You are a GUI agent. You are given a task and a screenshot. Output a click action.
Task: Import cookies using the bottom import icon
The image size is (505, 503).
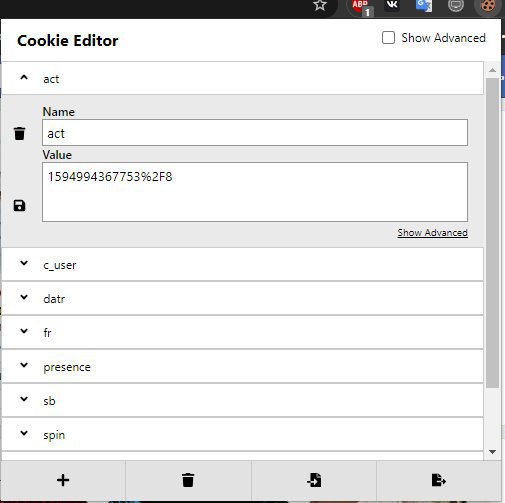pyautogui.click(x=314, y=480)
